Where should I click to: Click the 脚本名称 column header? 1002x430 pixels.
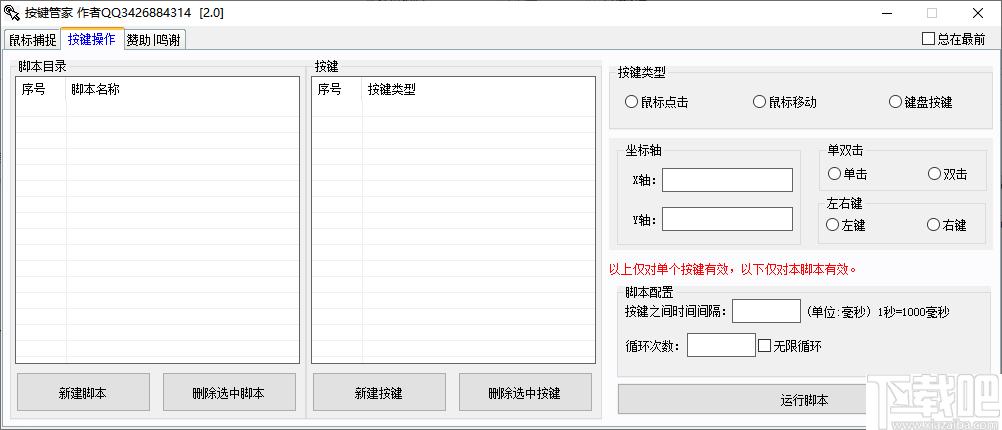point(182,89)
